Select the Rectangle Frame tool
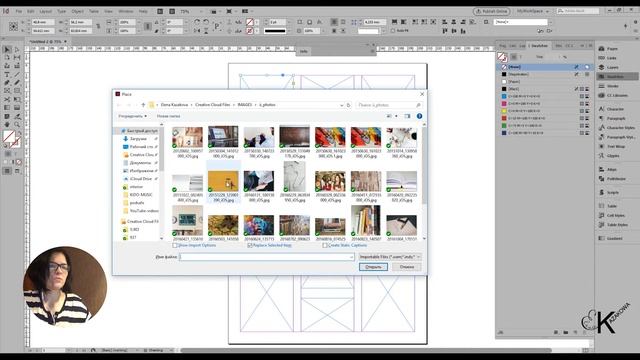 click(7, 91)
